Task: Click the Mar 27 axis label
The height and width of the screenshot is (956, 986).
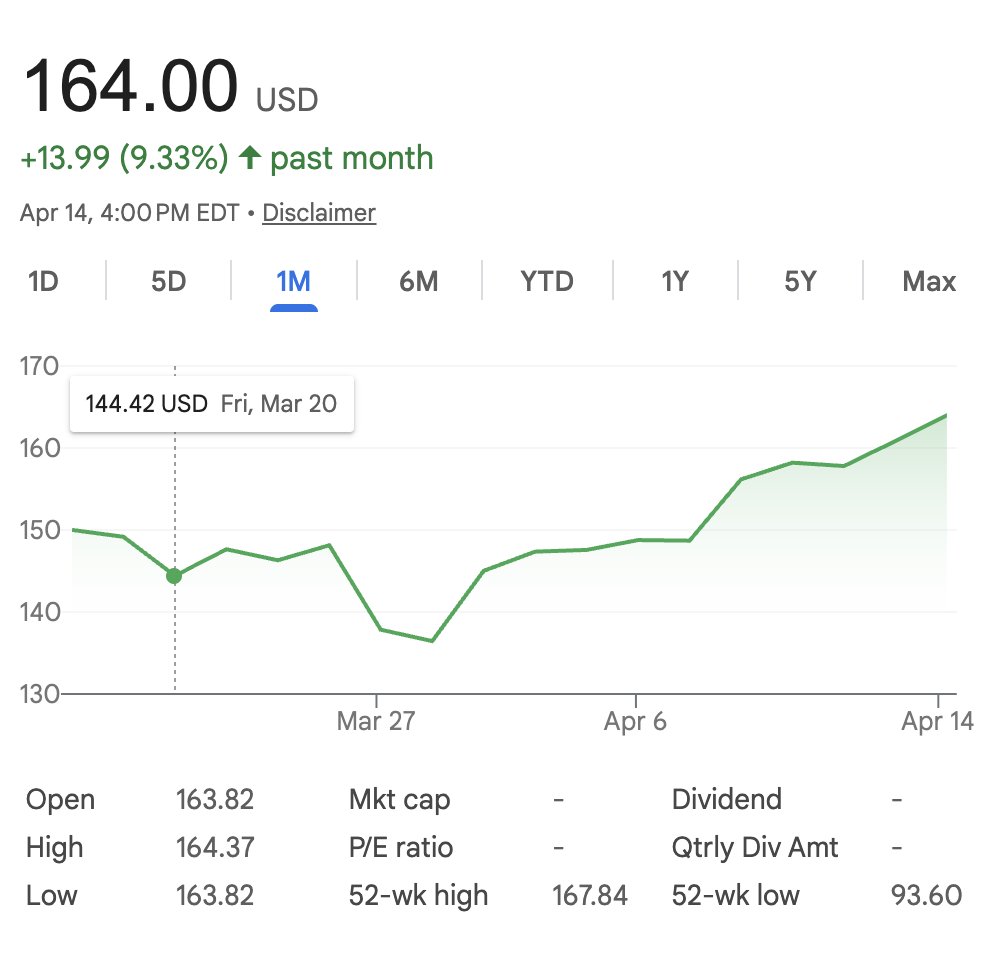Action: [x=376, y=721]
